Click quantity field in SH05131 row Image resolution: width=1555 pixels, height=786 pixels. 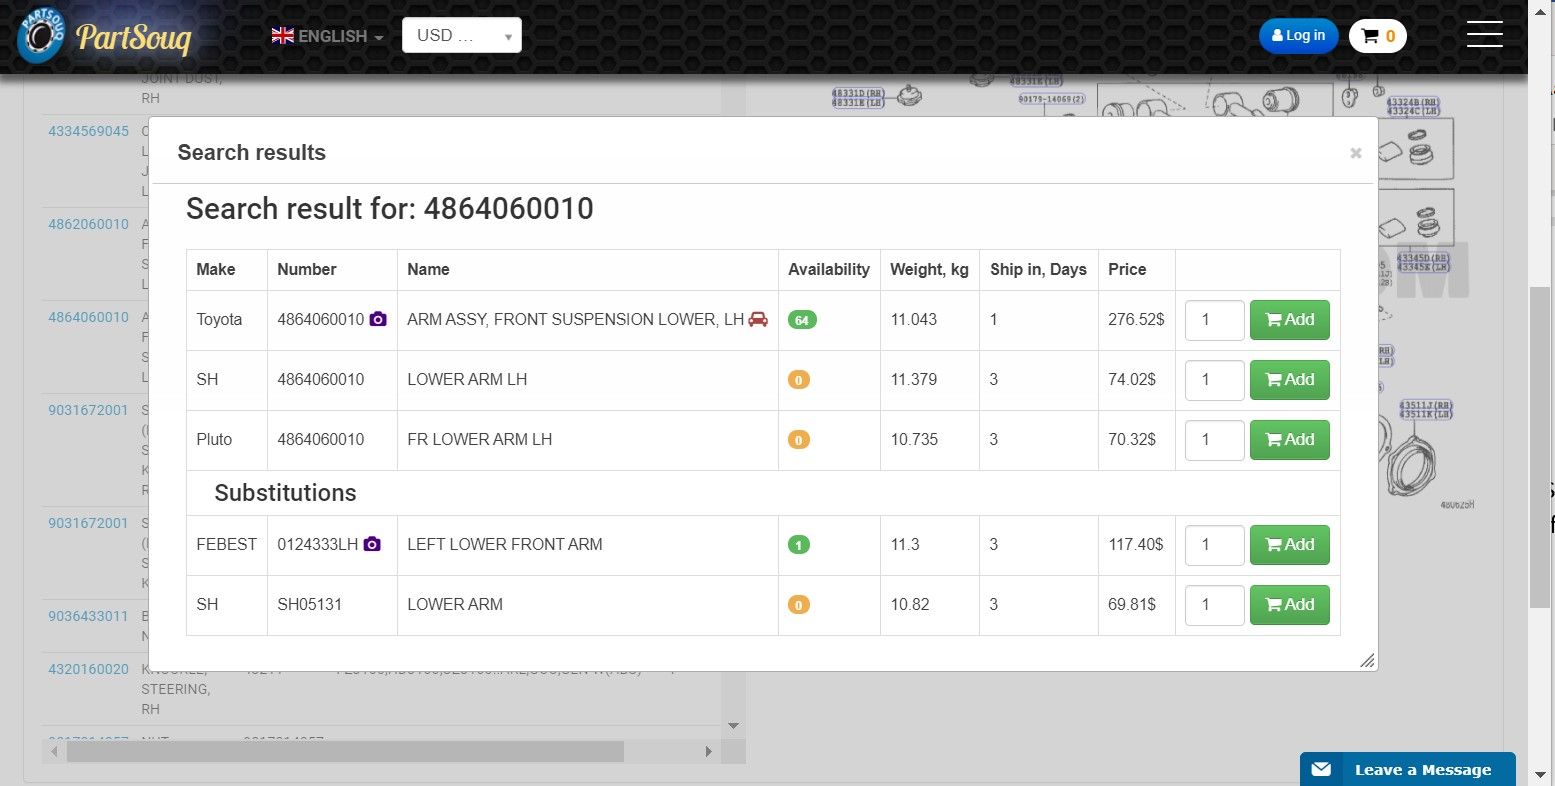[1214, 605]
